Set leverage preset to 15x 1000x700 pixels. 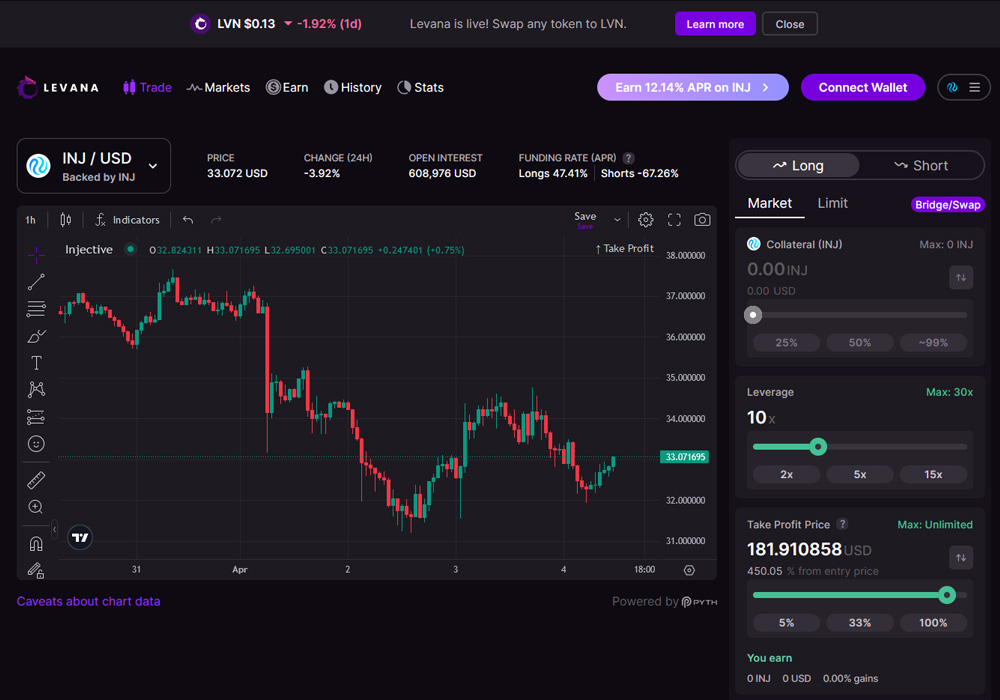coord(933,474)
